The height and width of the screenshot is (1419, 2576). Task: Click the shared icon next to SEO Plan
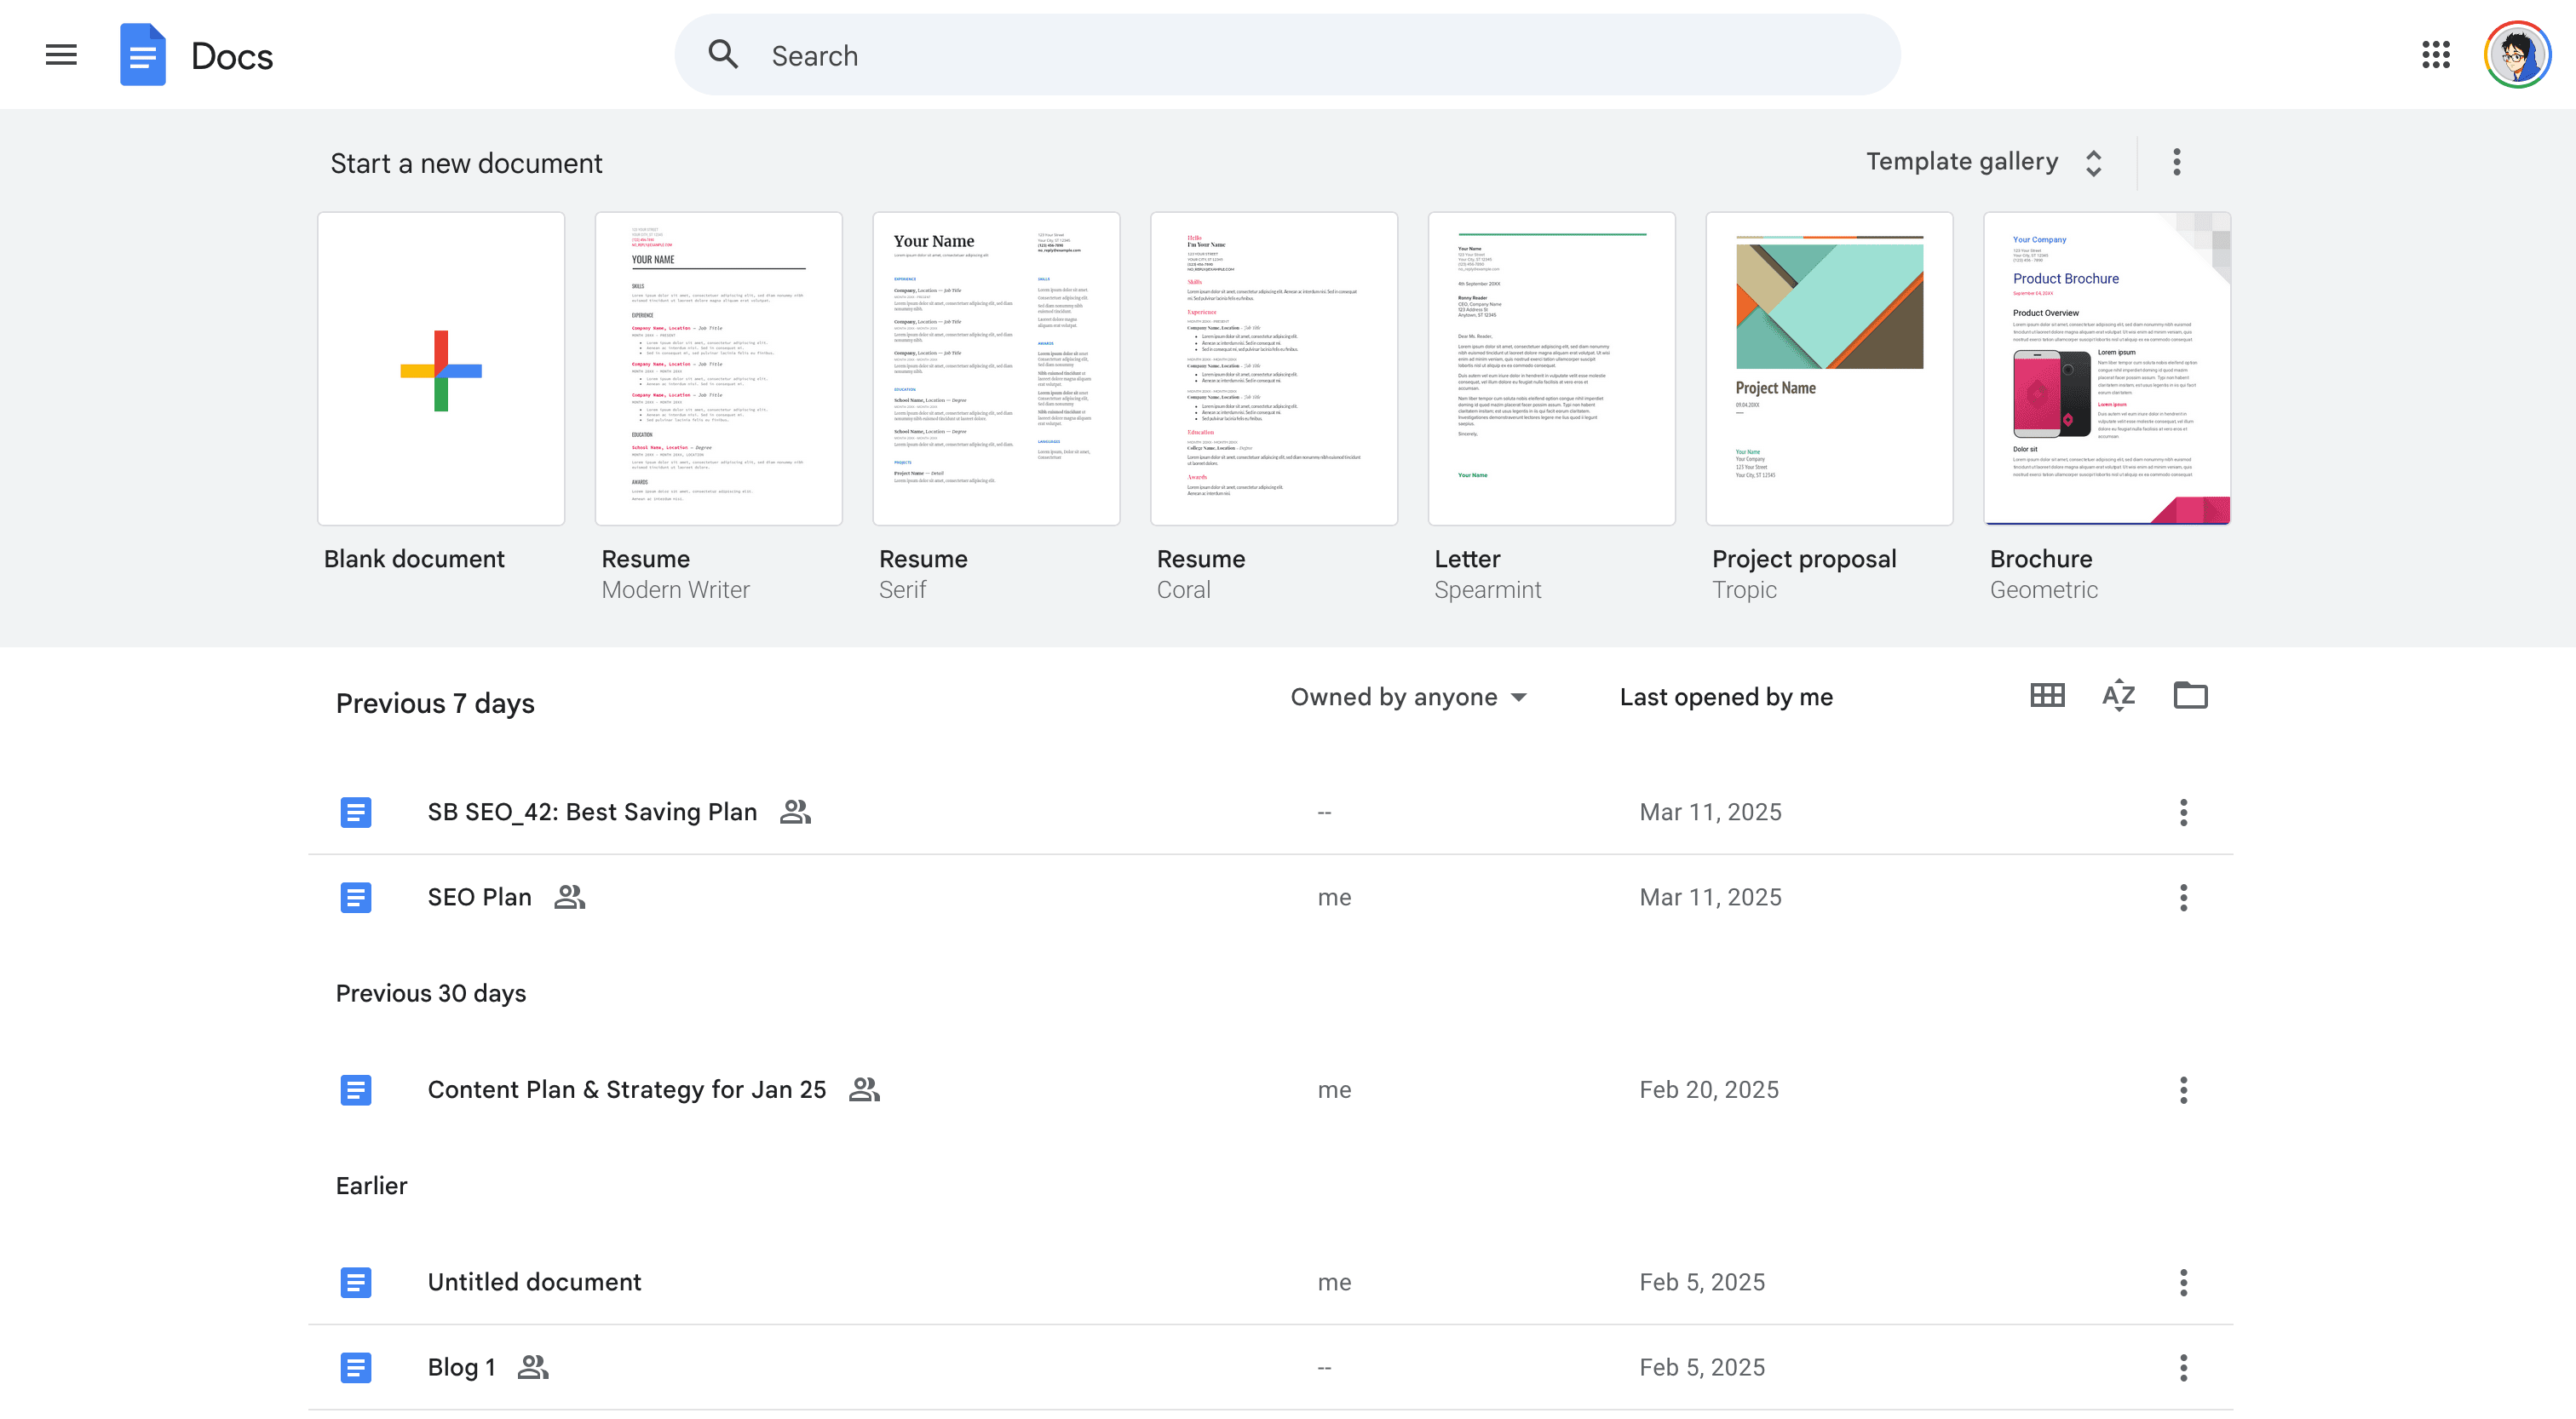point(568,897)
